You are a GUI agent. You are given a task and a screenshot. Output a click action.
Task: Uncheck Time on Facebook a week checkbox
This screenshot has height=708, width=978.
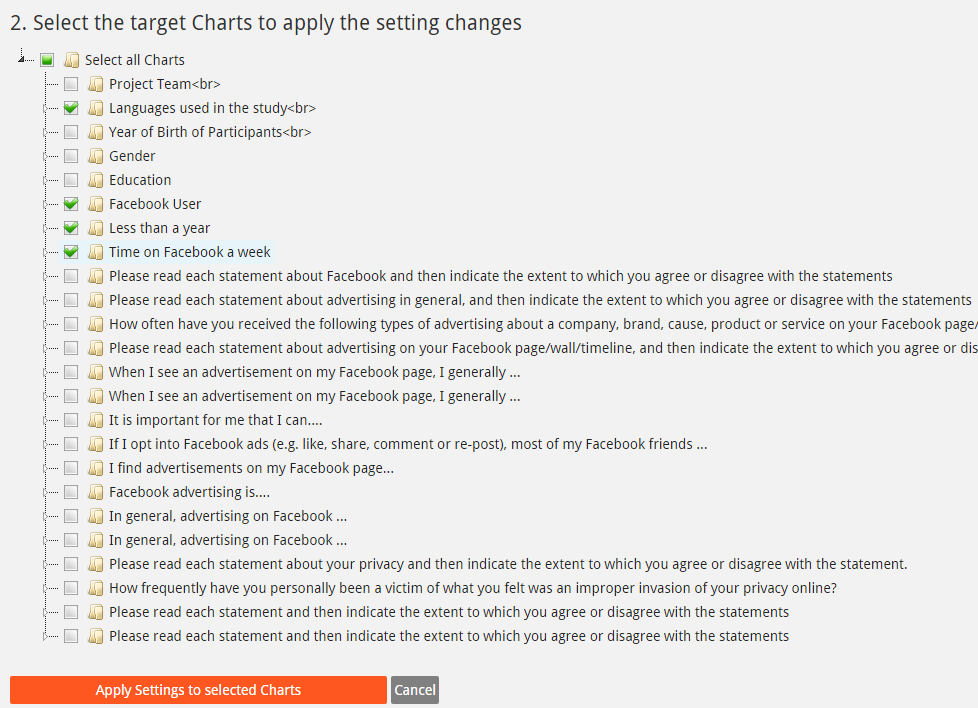tap(71, 252)
